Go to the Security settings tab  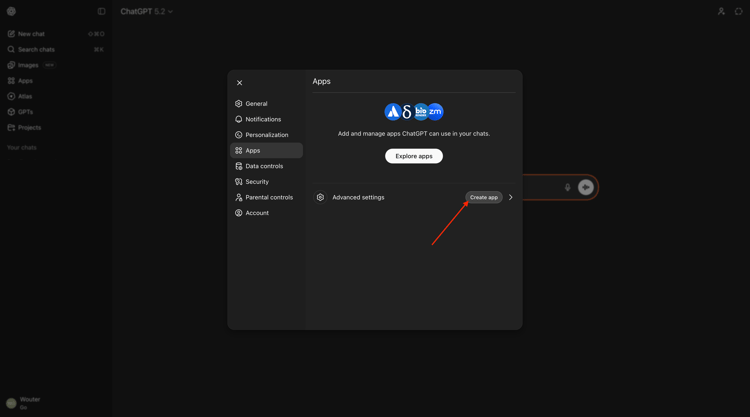(x=266, y=182)
